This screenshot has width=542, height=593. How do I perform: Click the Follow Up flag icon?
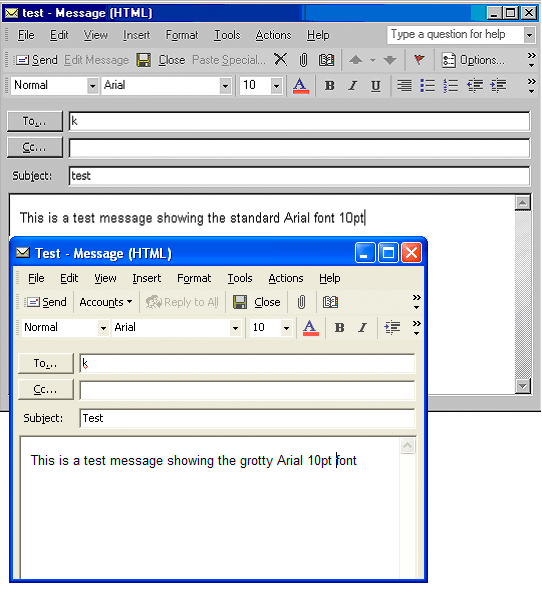[x=419, y=59]
